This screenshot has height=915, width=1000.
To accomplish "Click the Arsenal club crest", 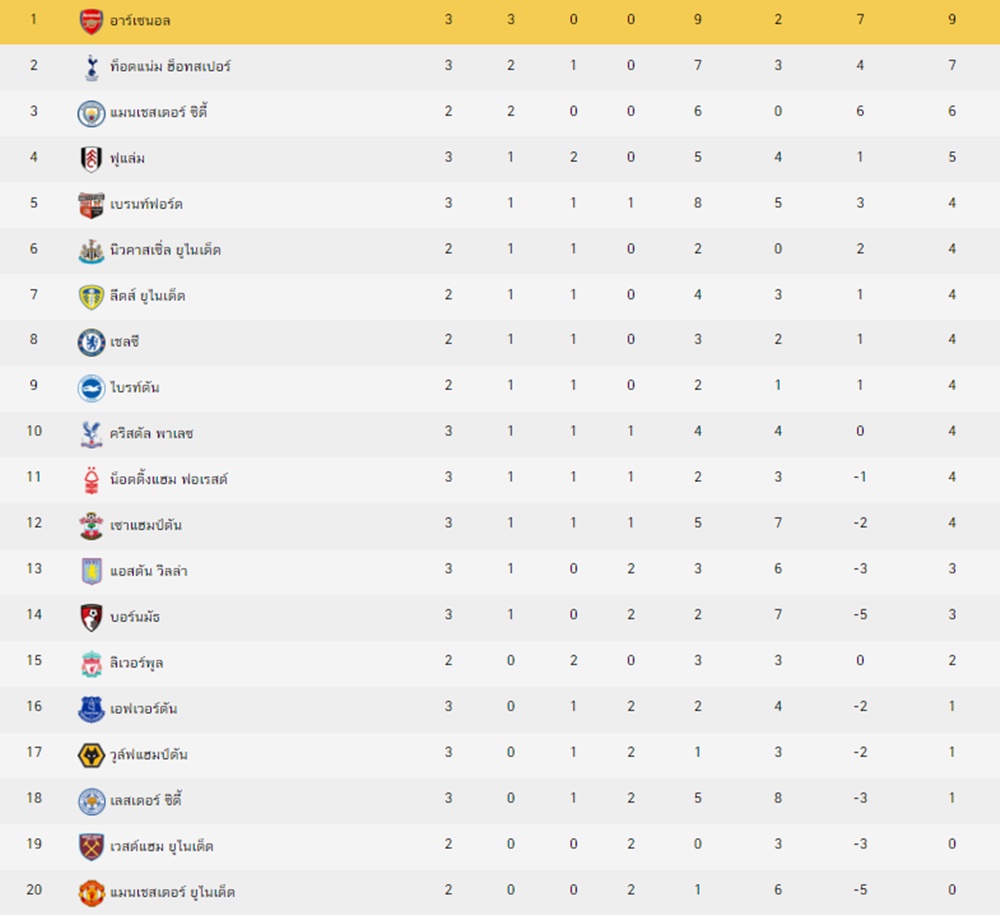I will point(91,21).
